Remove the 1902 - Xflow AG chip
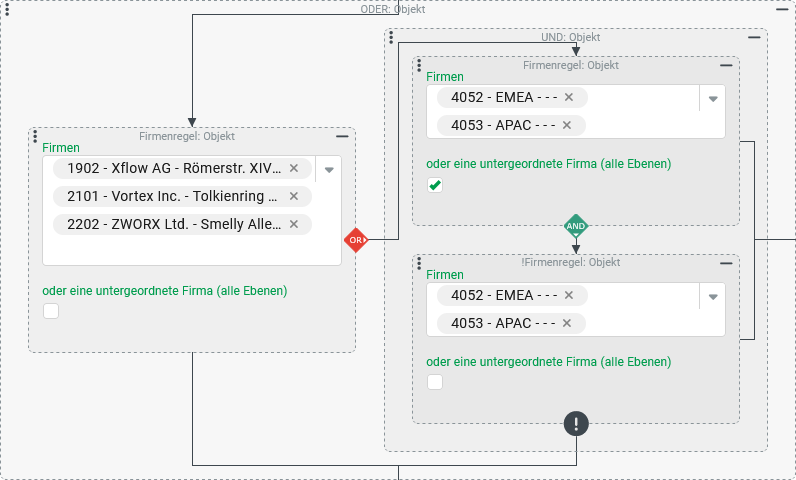 pos(294,169)
